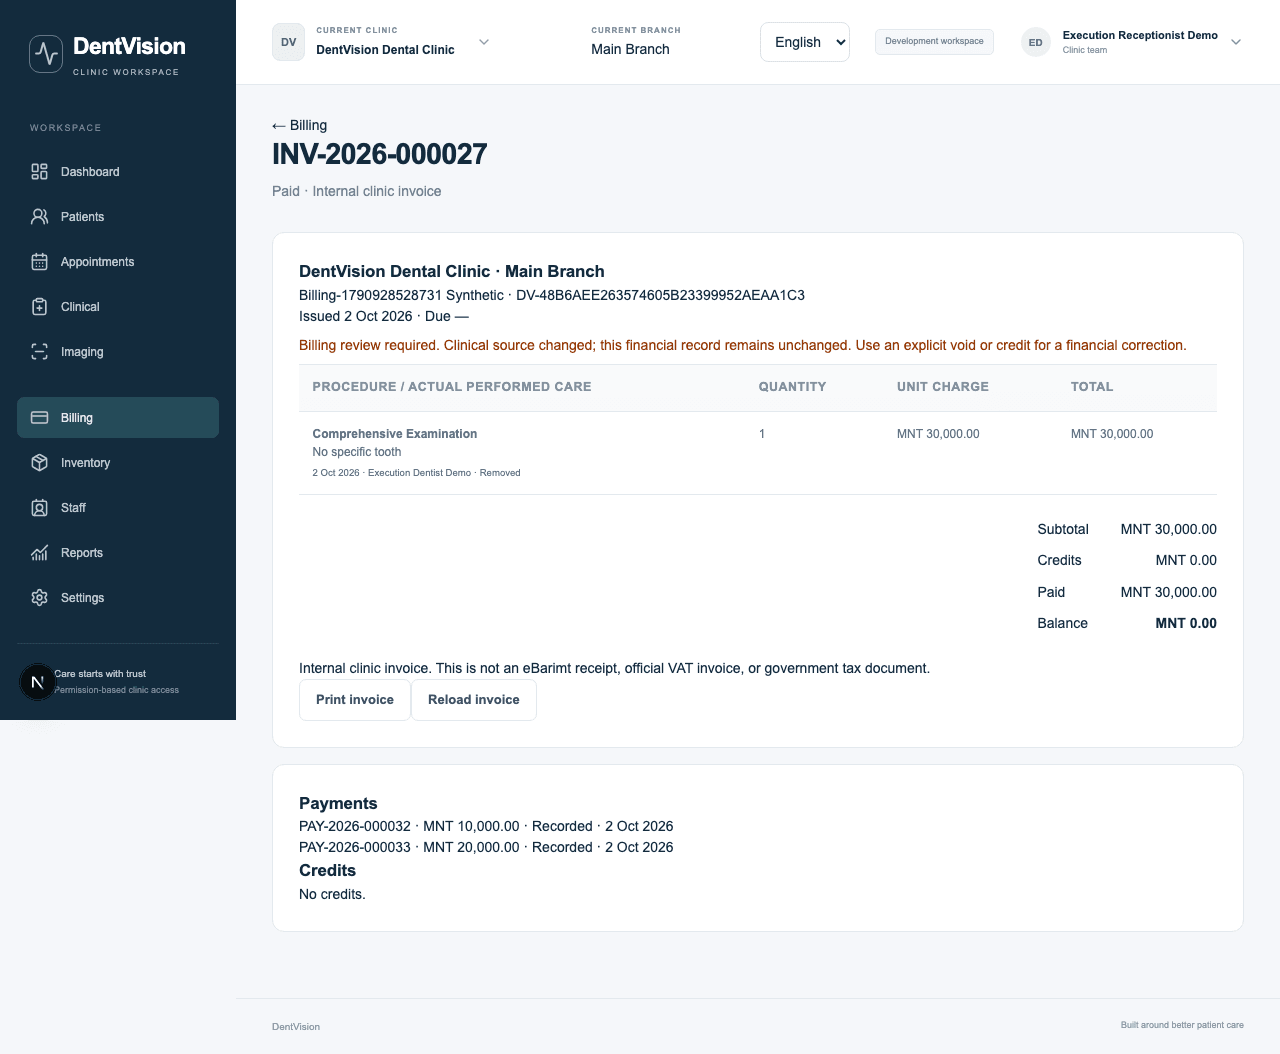Click the Imaging scan icon
1280x1054 pixels.
coord(39,352)
